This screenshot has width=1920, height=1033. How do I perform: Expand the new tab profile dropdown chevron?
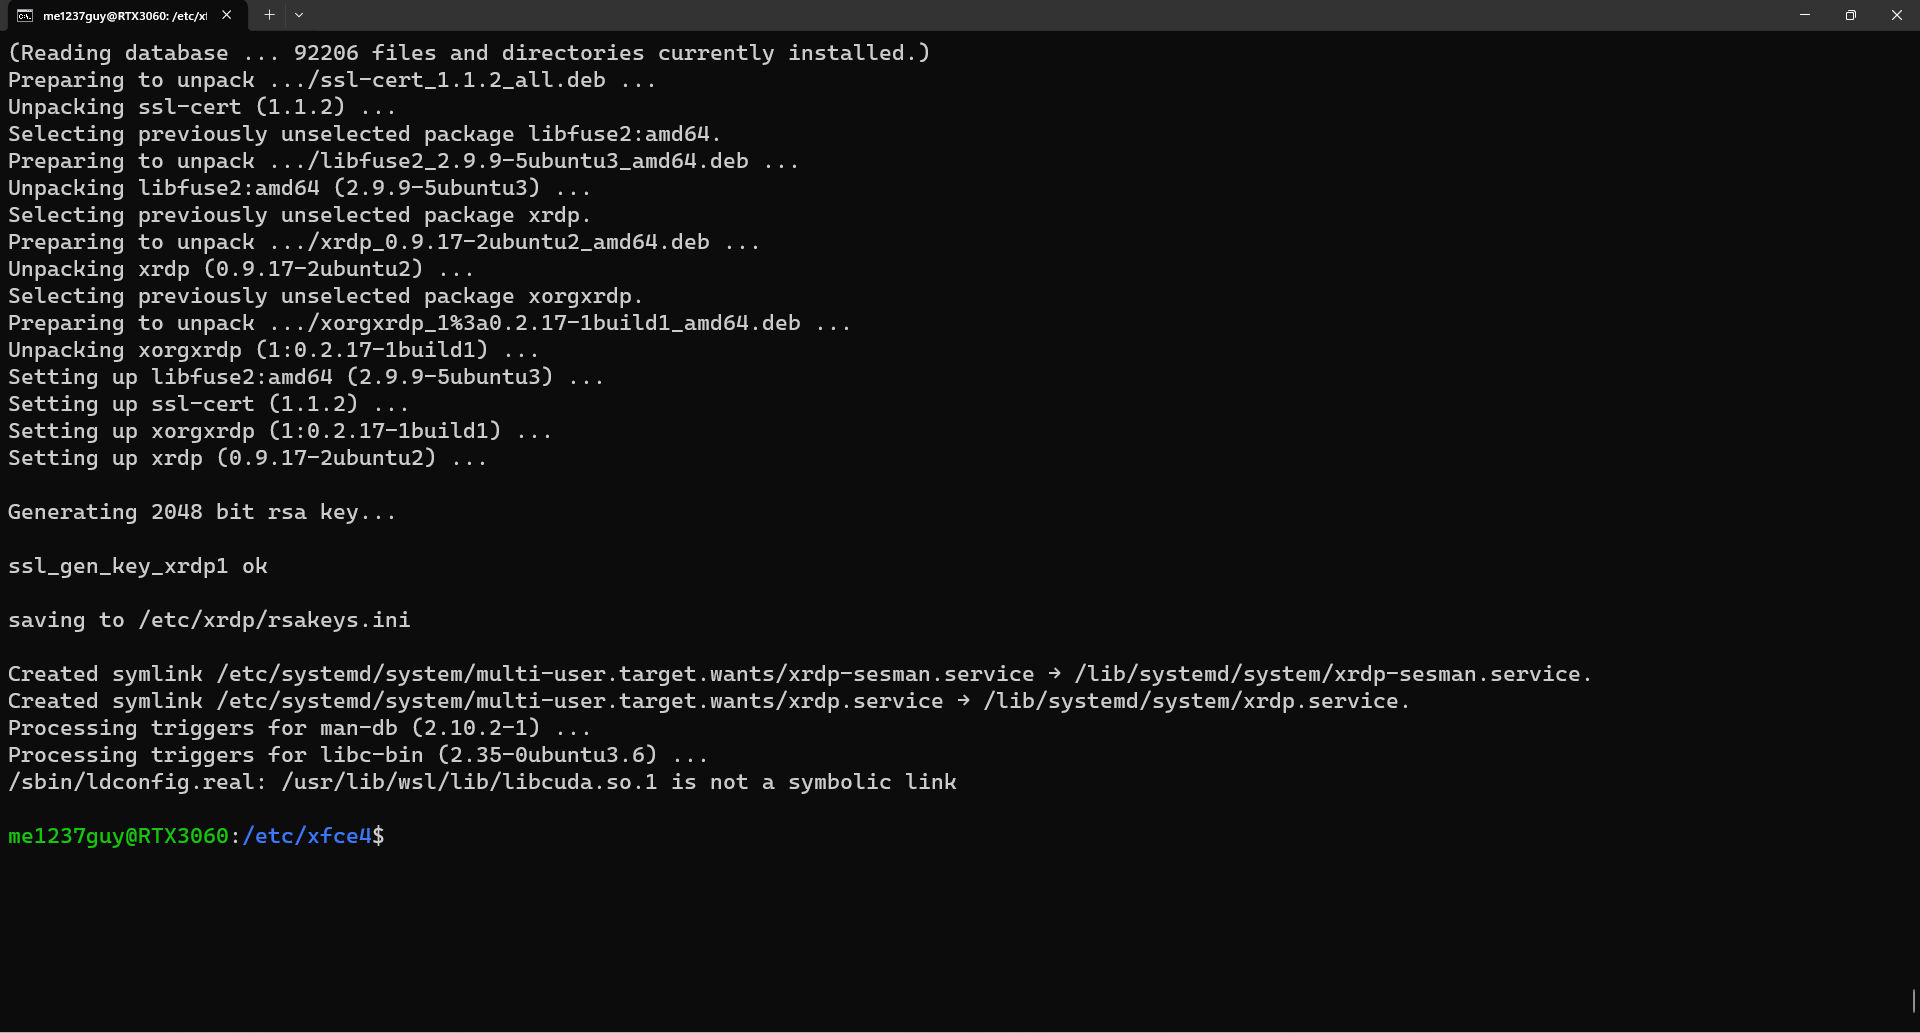[299, 15]
